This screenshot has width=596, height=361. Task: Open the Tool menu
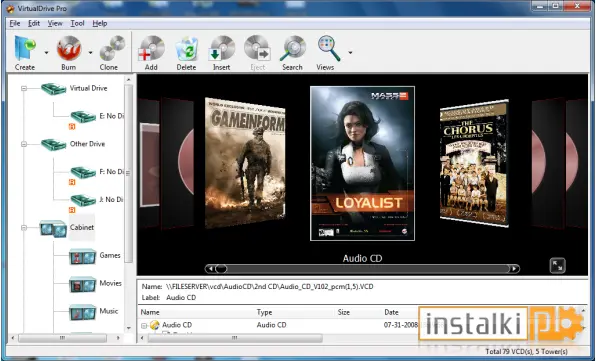(x=77, y=24)
